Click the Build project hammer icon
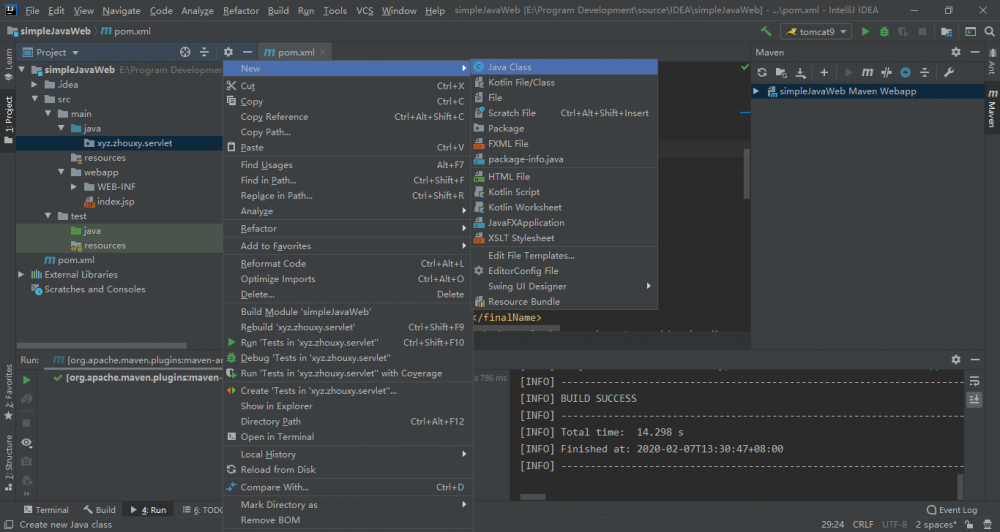Image resolution: width=1000 pixels, height=532 pixels. [x=766, y=31]
